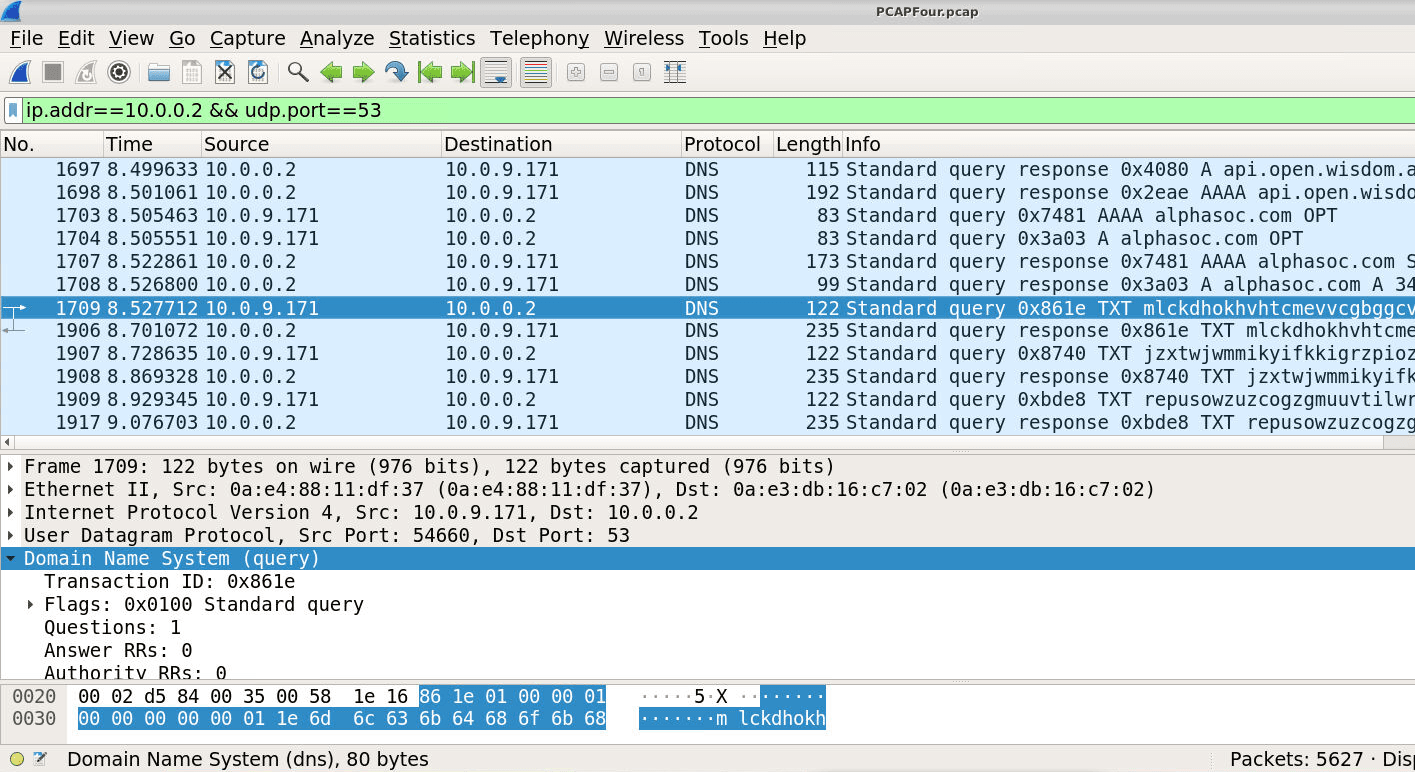Open the Capture menu

click(x=248, y=38)
